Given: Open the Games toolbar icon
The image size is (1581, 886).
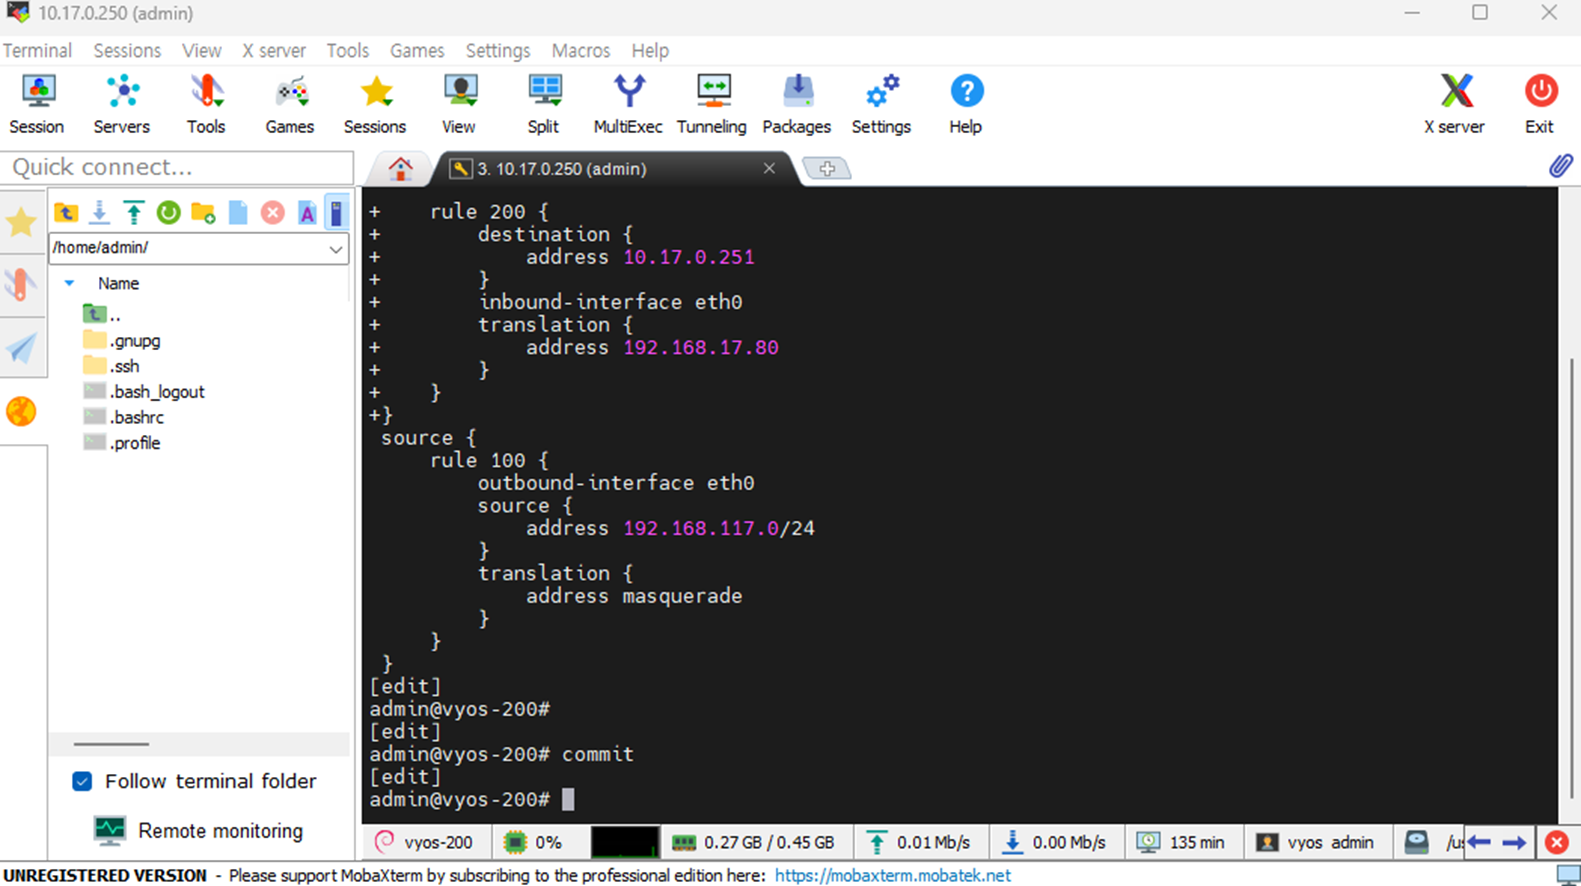Looking at the screenshot, I should coord(290,104).
